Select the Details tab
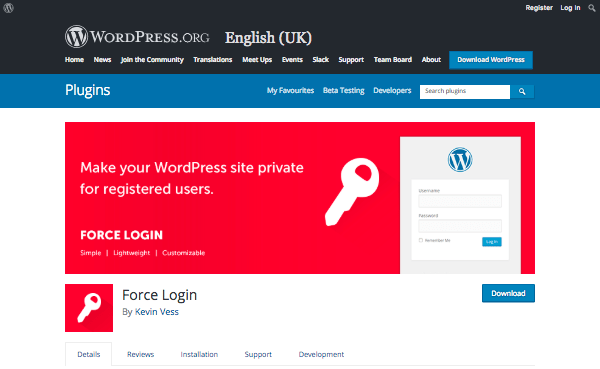 (88, 354)
